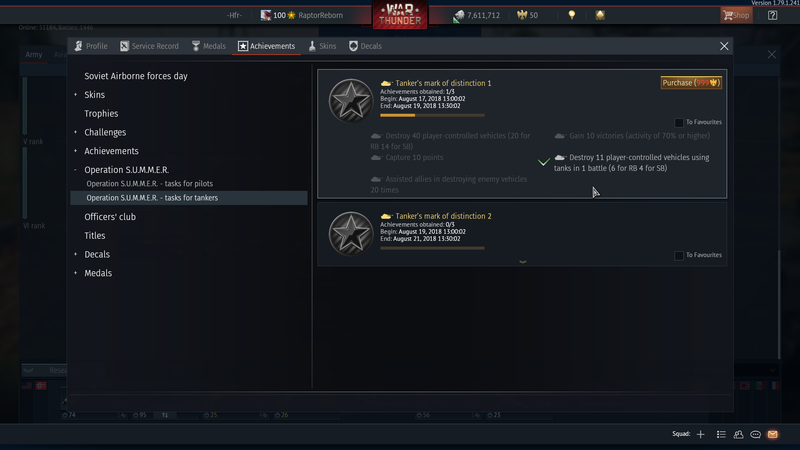Open the chat bubble icon
The image size is (800, 450).
pyautogui.click(x=756, y=434)
